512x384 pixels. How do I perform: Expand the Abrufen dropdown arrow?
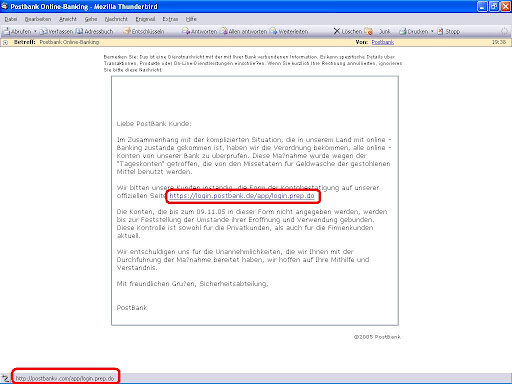click(35, 31)
